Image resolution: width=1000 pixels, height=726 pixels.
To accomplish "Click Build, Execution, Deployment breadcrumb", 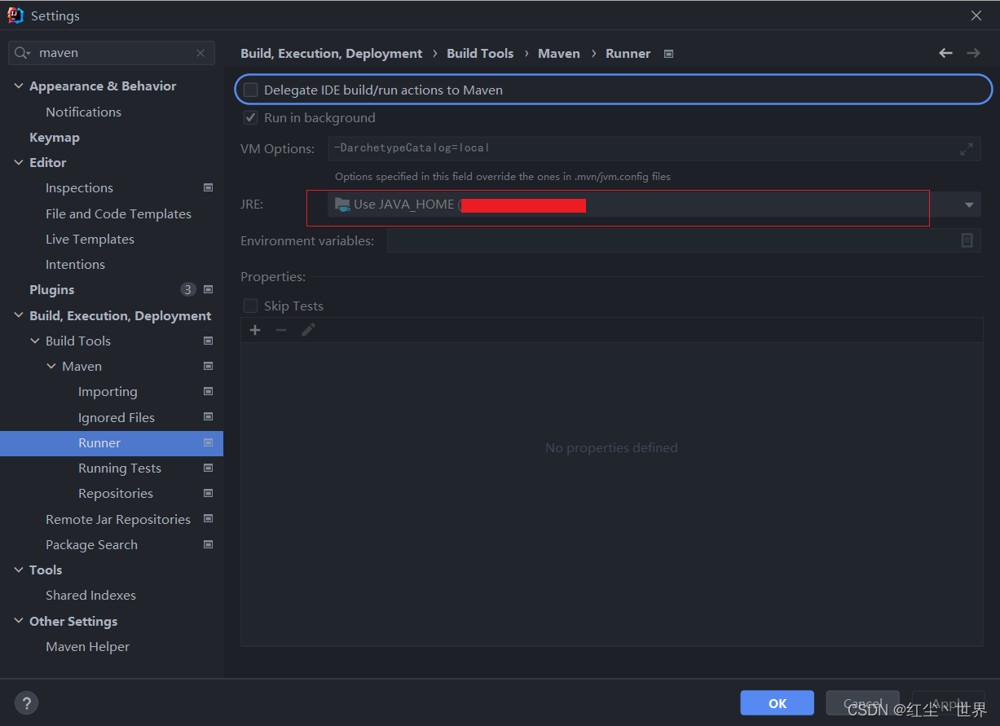I will [x=331, y=54].
